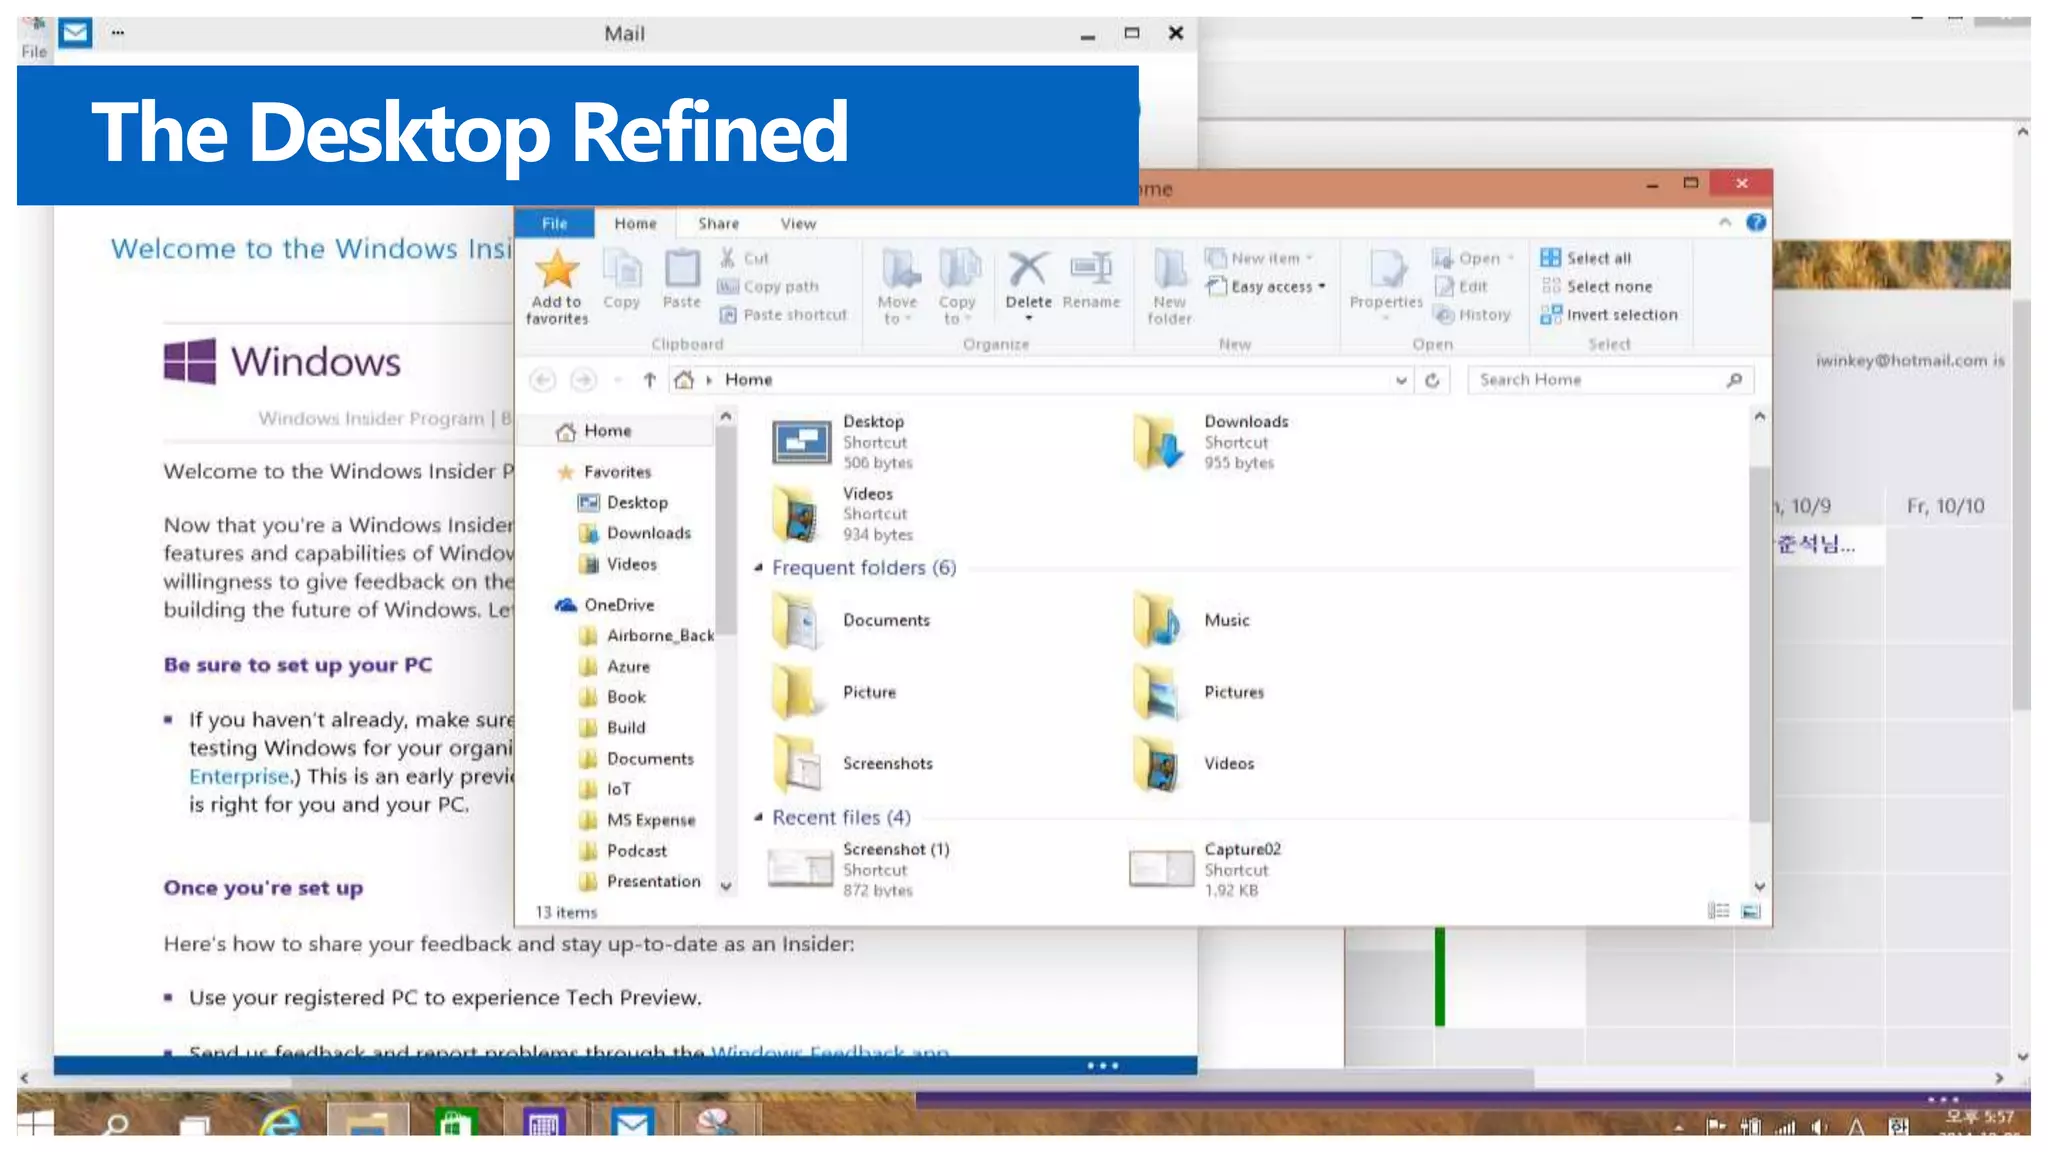Click the File Explorer Help question mark

pos(1756,222)
